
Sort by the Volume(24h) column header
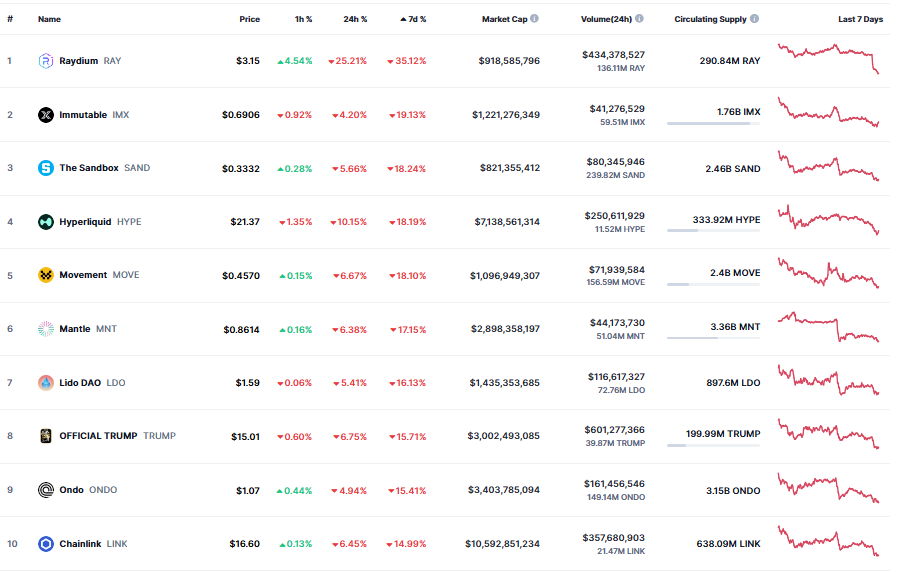606,20
